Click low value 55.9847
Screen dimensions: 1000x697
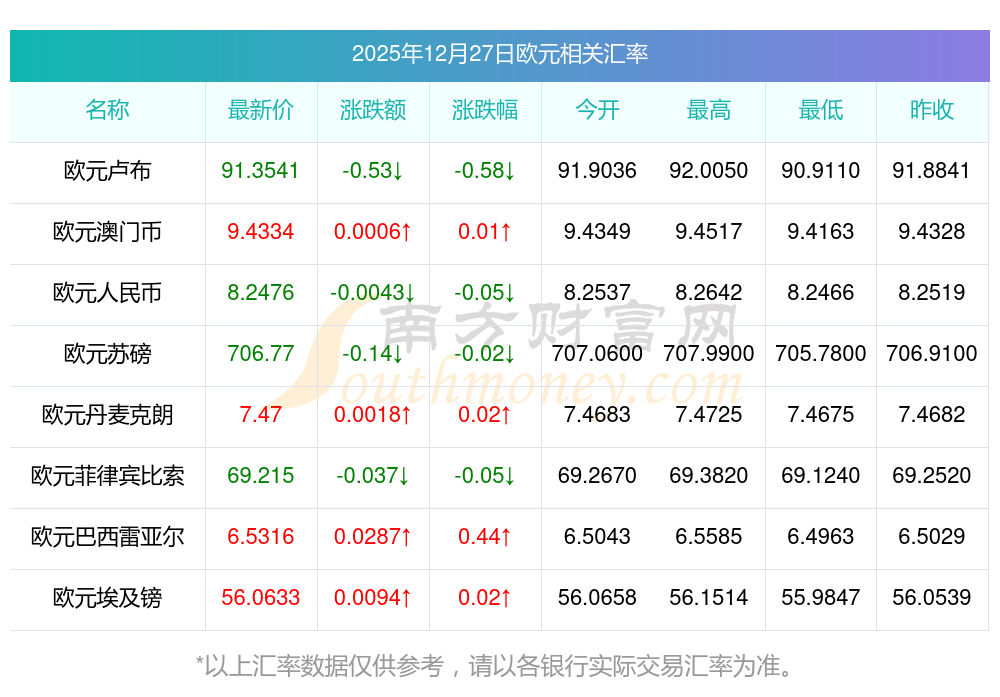click(821, 598)
